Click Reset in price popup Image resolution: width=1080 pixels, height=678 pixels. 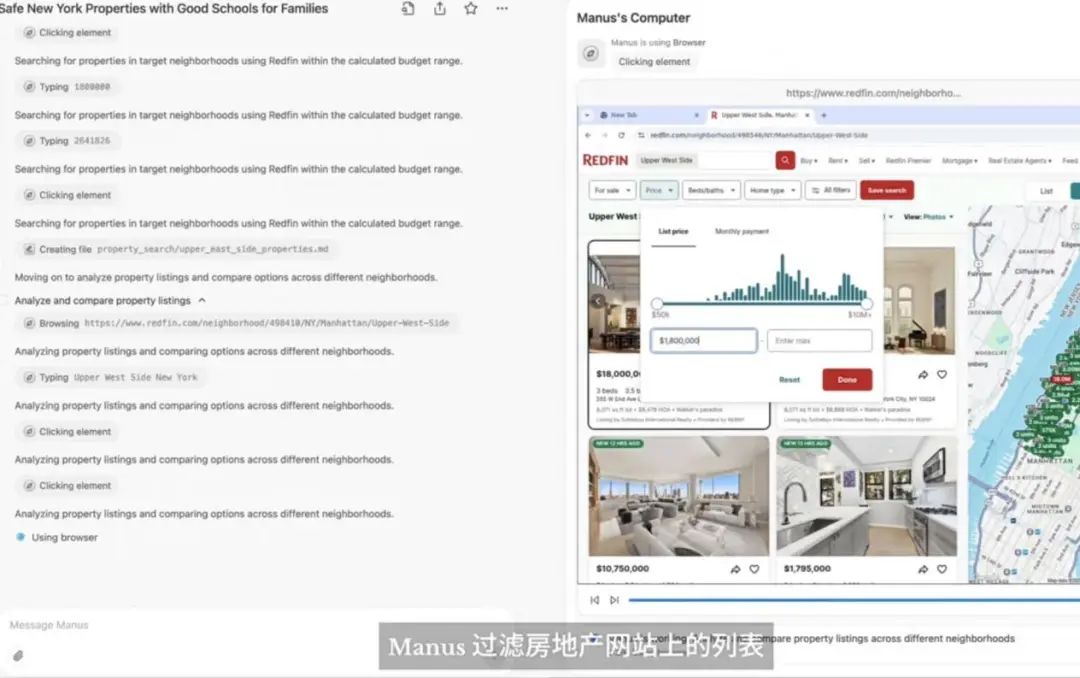(789, 380)
